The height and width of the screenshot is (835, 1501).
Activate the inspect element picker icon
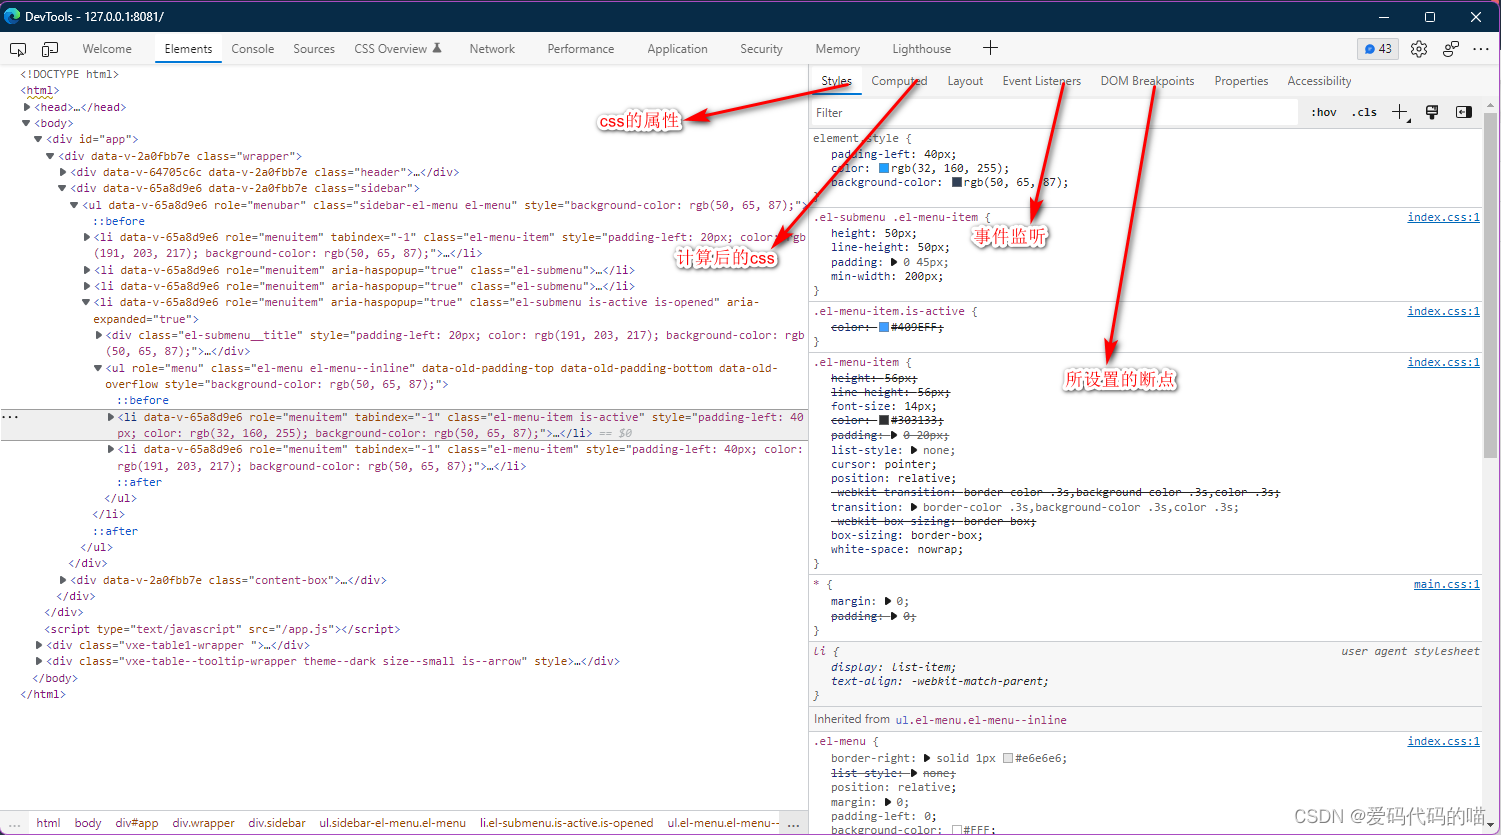point(18,49)
